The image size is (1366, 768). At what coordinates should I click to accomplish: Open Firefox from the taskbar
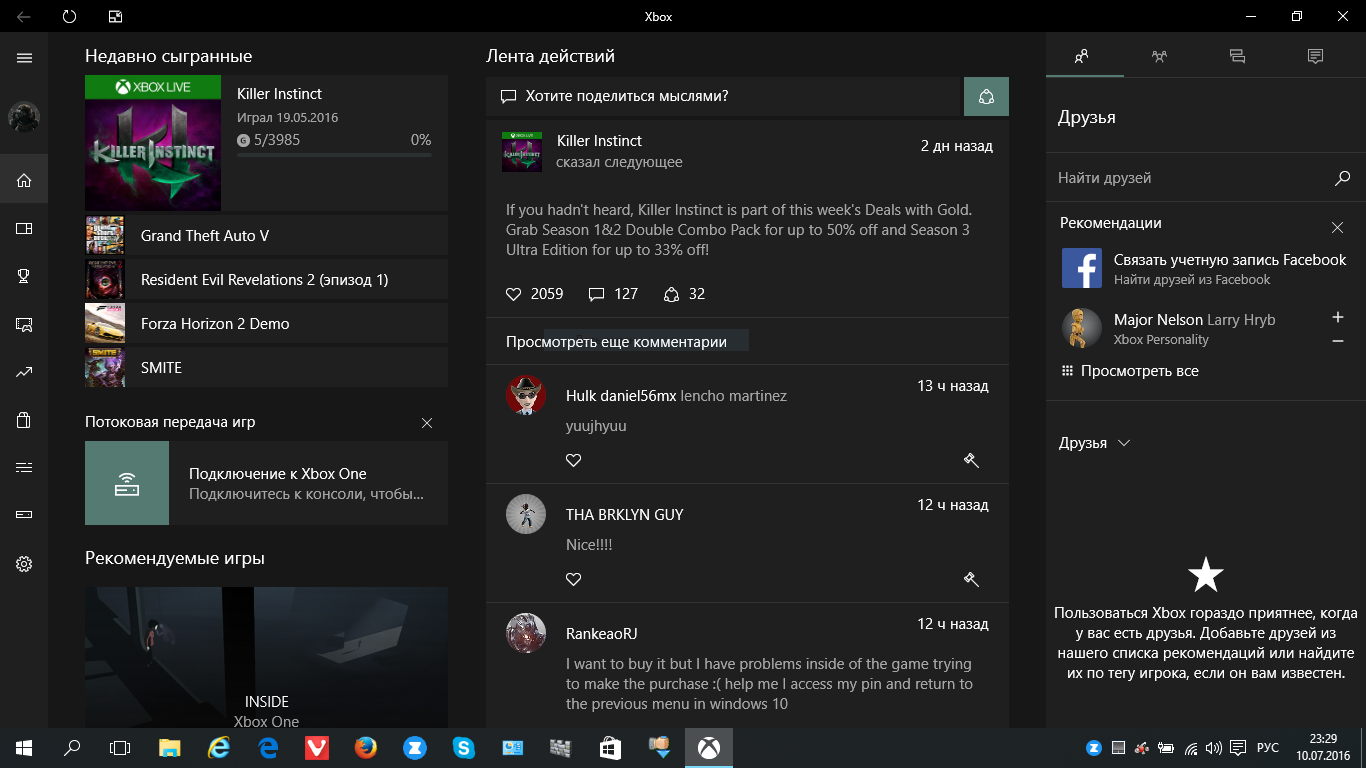366,747
